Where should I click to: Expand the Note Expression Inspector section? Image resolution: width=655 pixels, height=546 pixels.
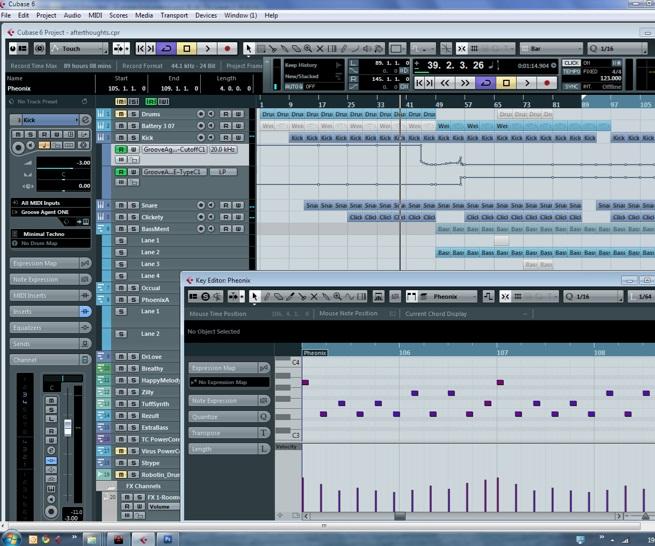point(50,279)
